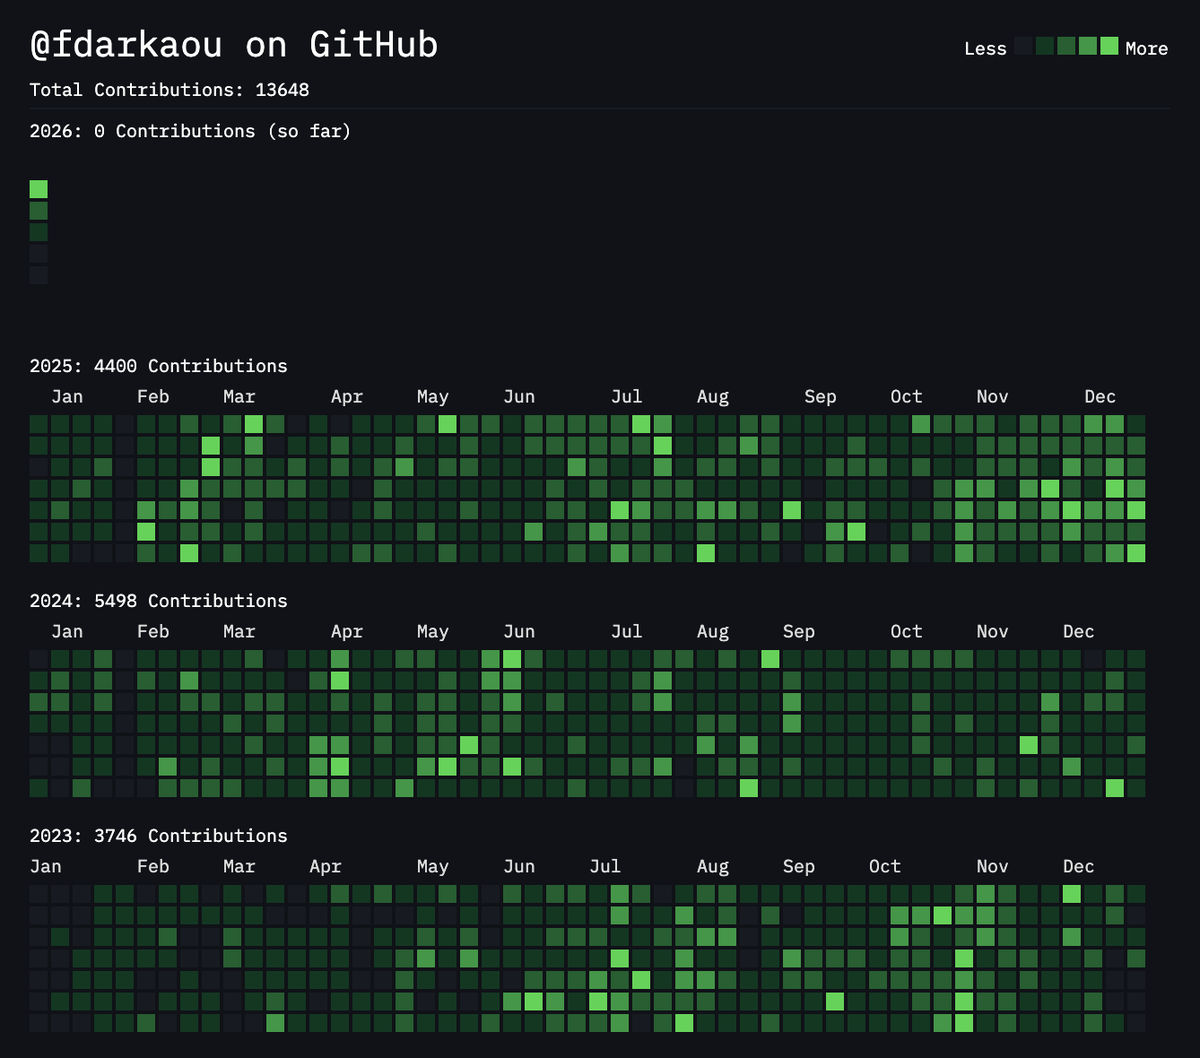Screen dimensions: 1200x1058
Task: Click the 'Sep' label in the 2023 graph
Action: click(x=799, y=867)
